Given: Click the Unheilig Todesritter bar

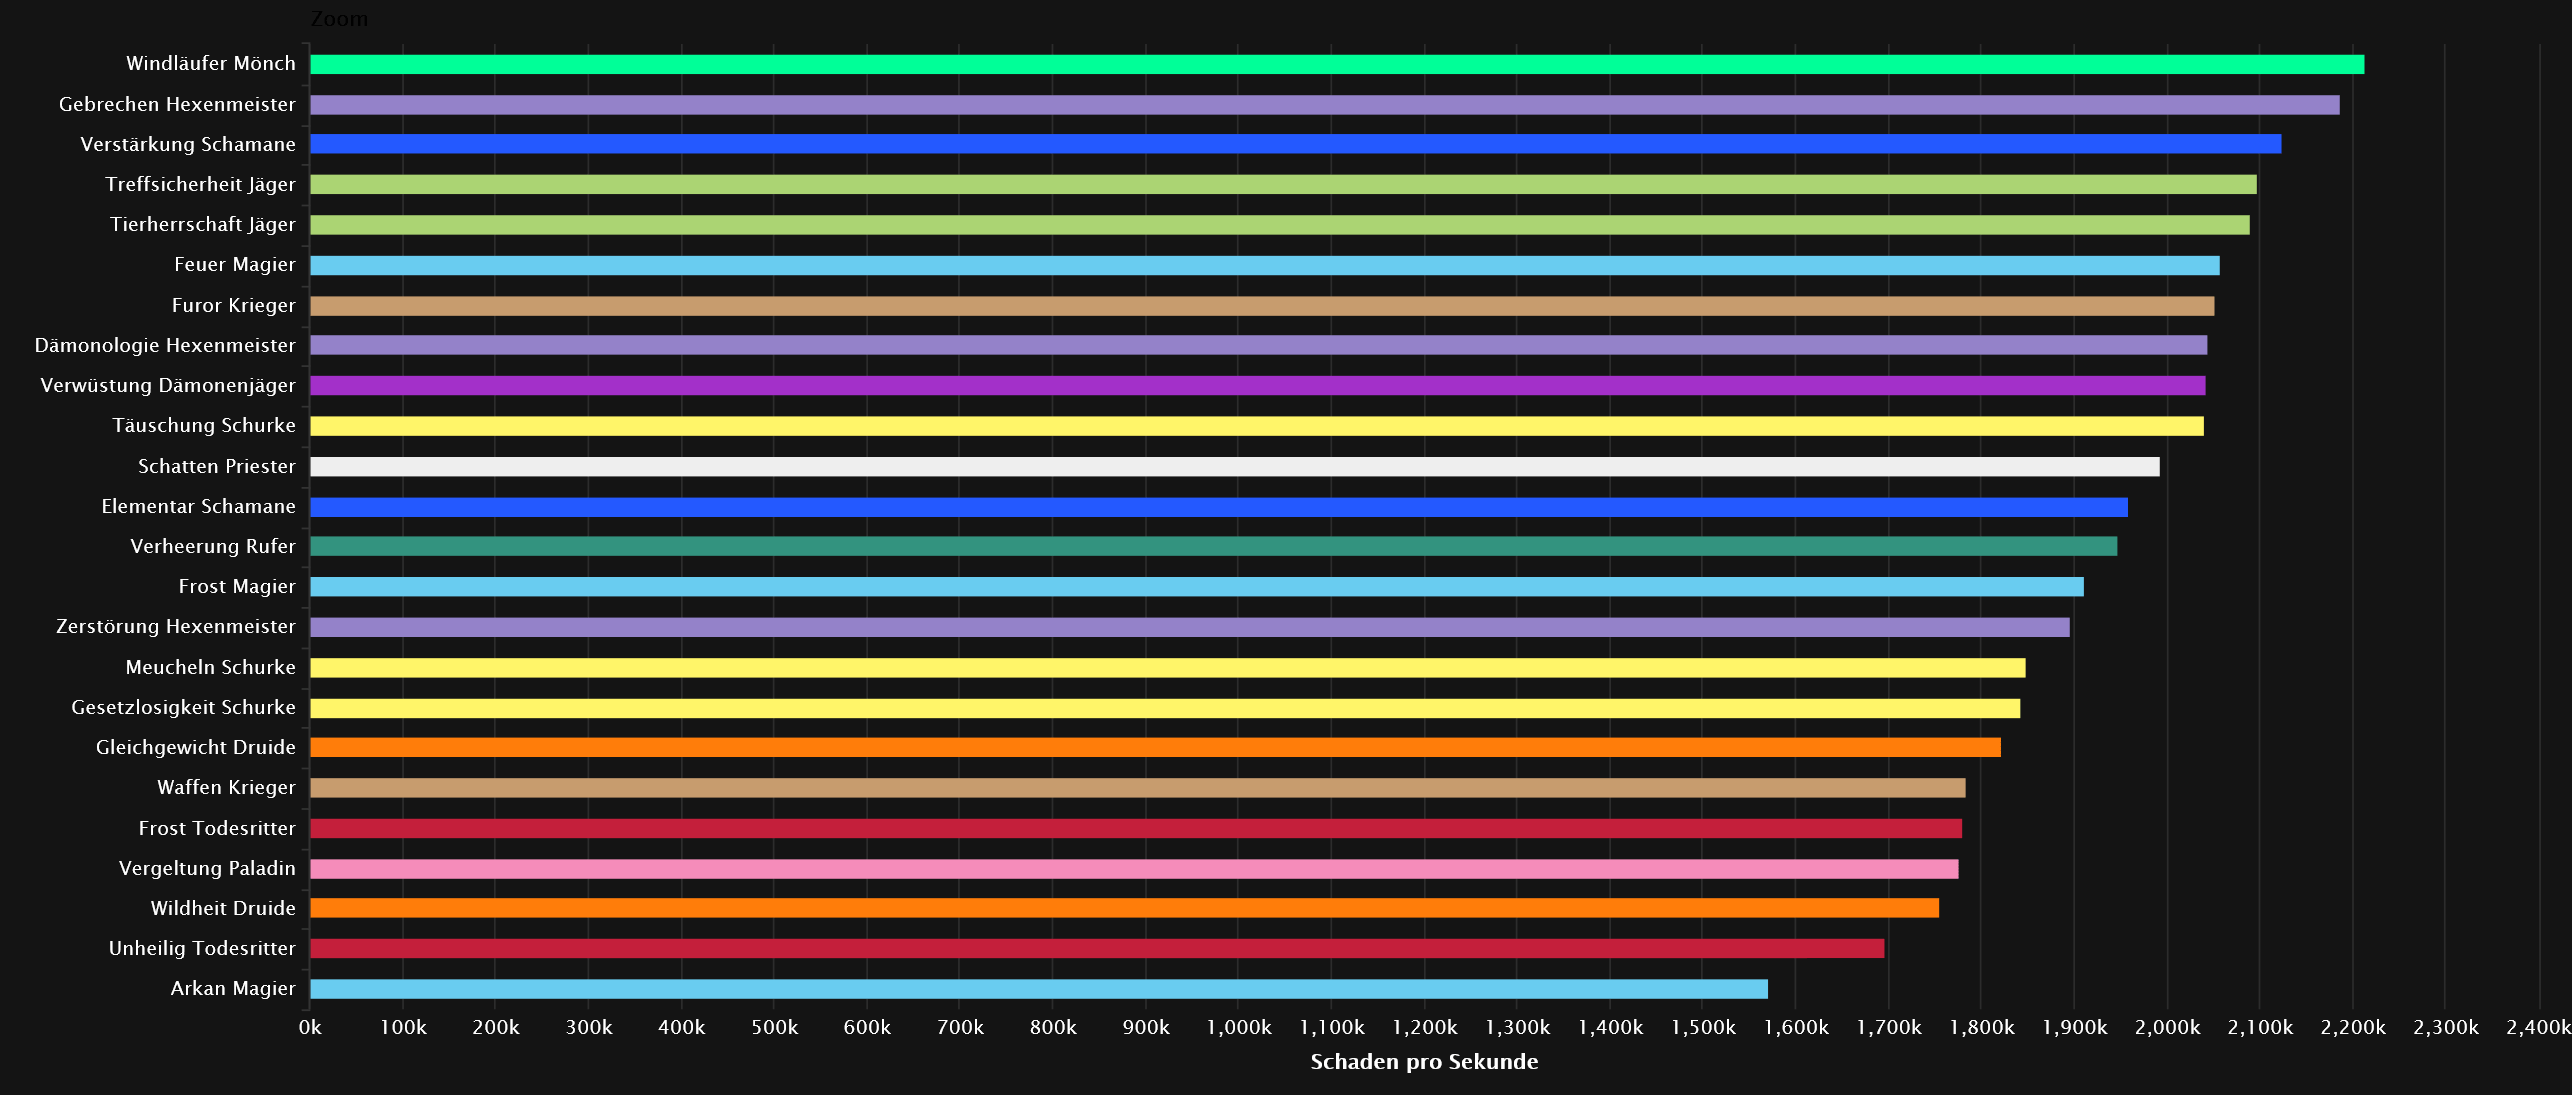Looking at the screenshot, I should click(x=1098, y=948).
